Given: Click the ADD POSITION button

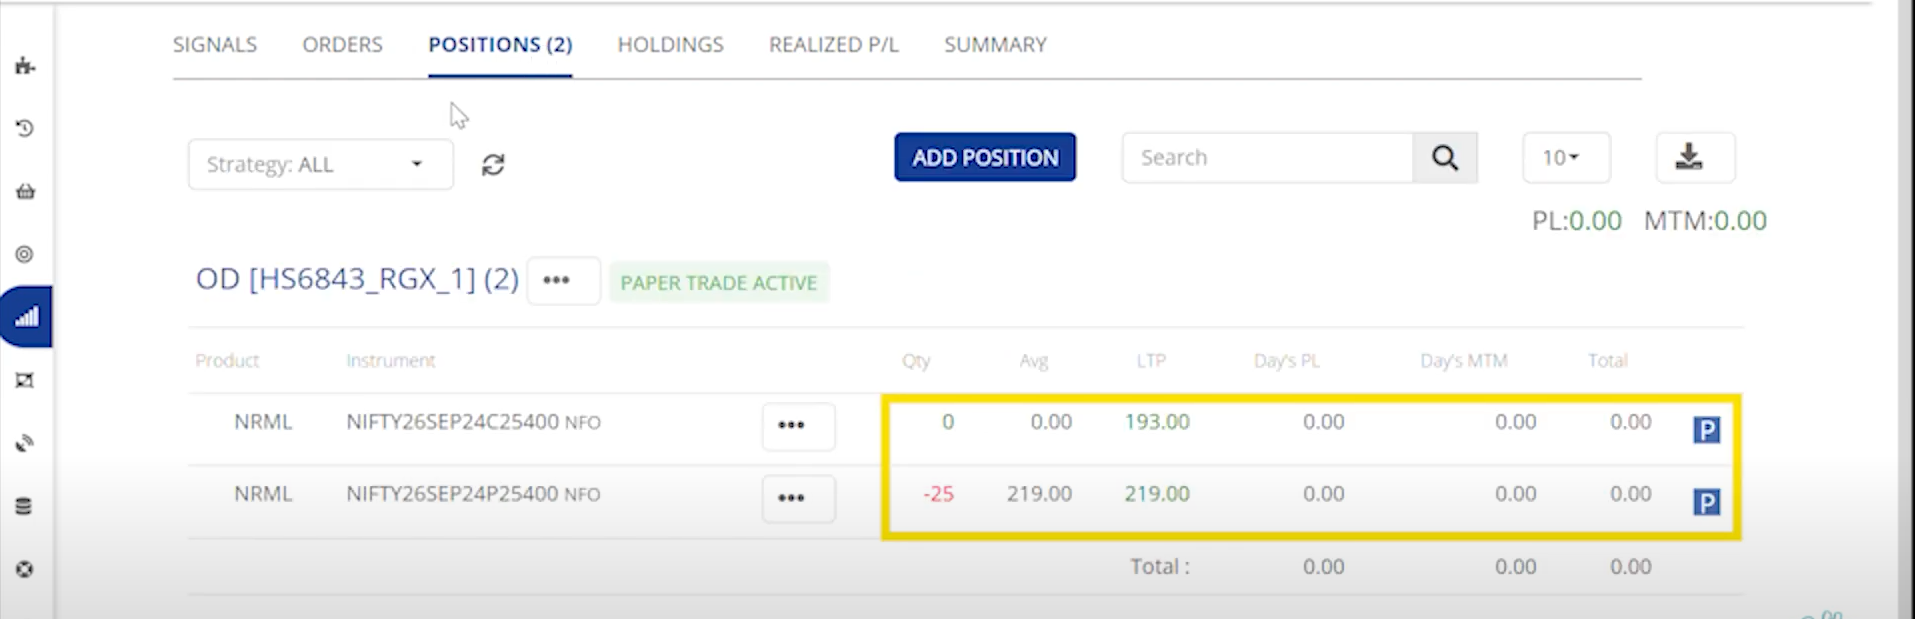Looking at the screenshot, I should [x=985, y=157].
